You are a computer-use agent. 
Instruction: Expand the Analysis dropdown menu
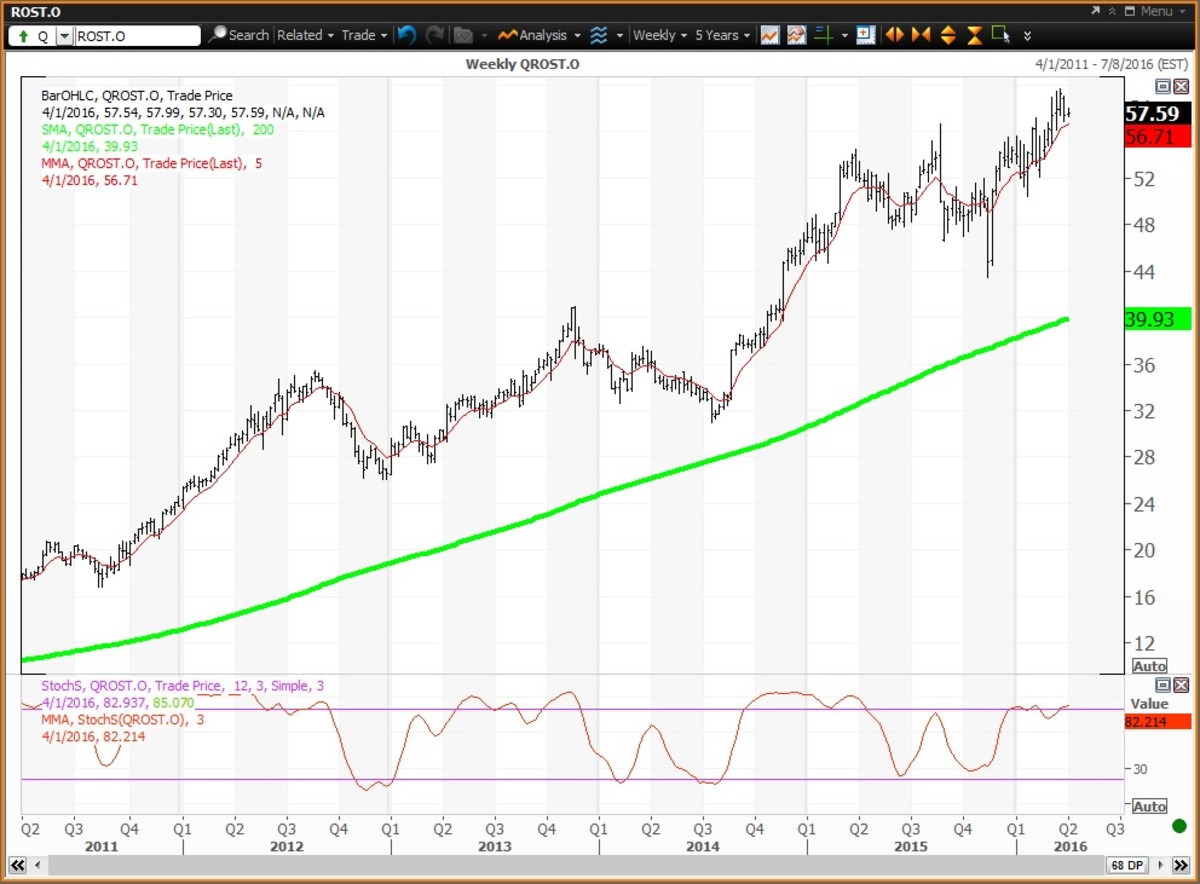[540, 35]
